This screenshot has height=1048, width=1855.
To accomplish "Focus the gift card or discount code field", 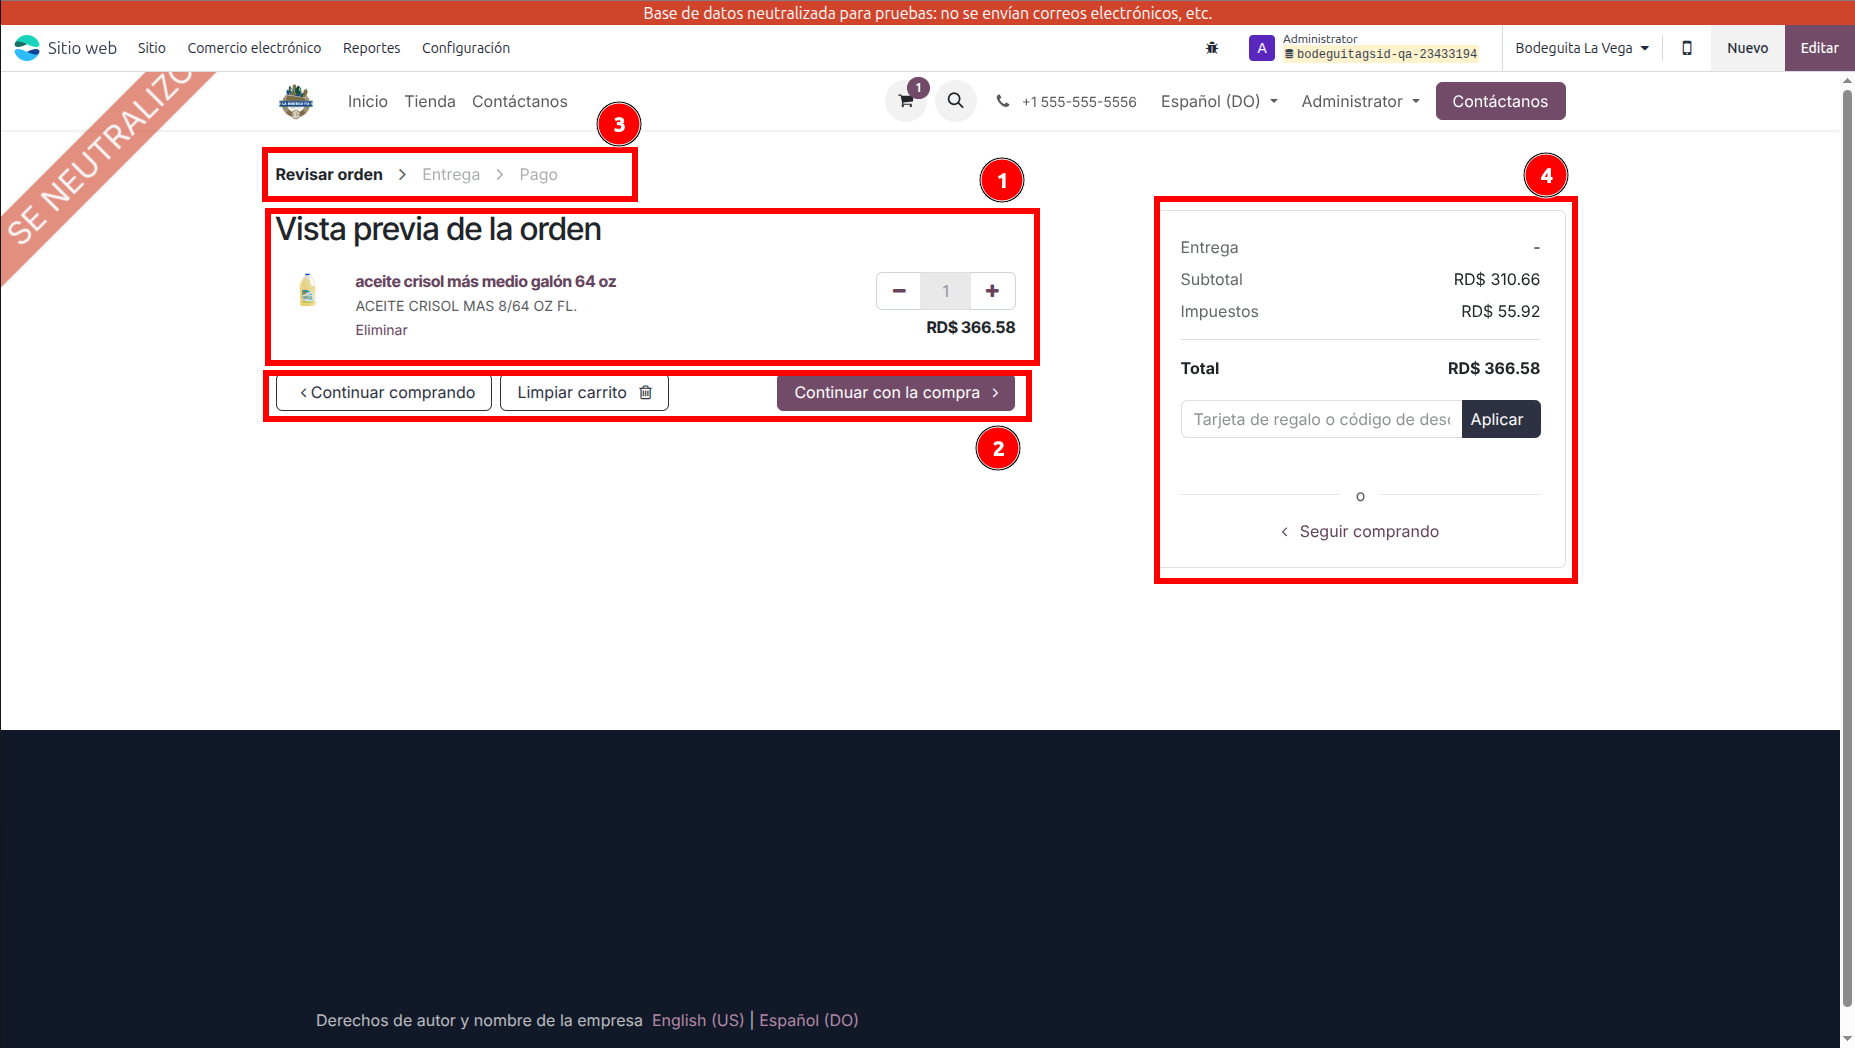I will point(1320,419).
